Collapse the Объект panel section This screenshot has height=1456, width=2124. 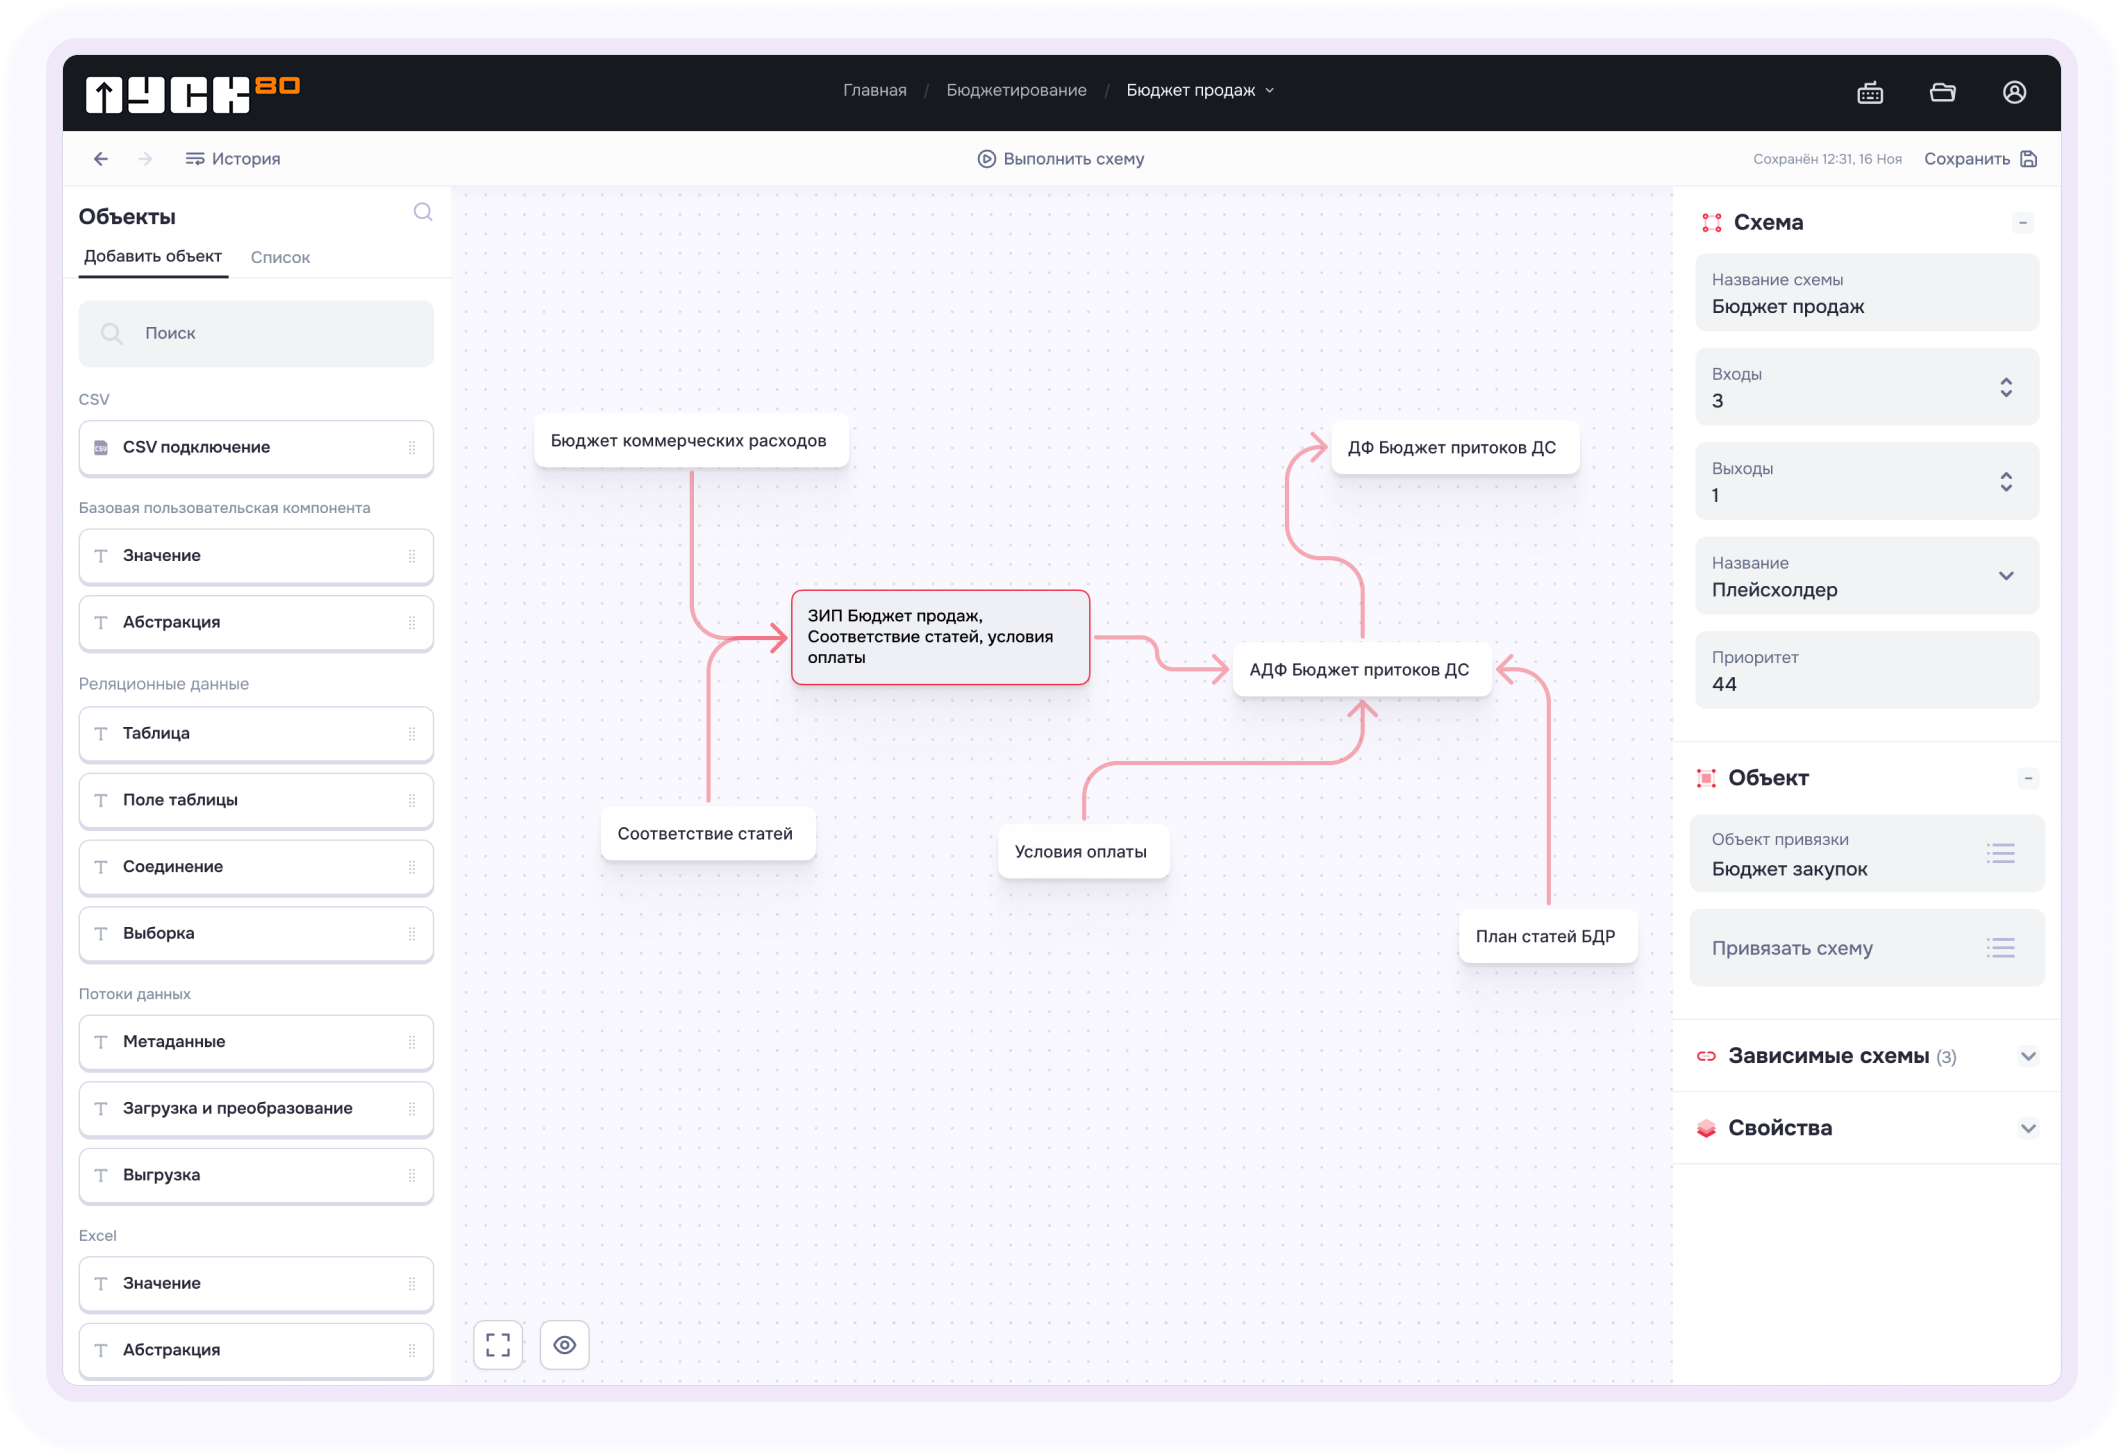(2027, 778)
